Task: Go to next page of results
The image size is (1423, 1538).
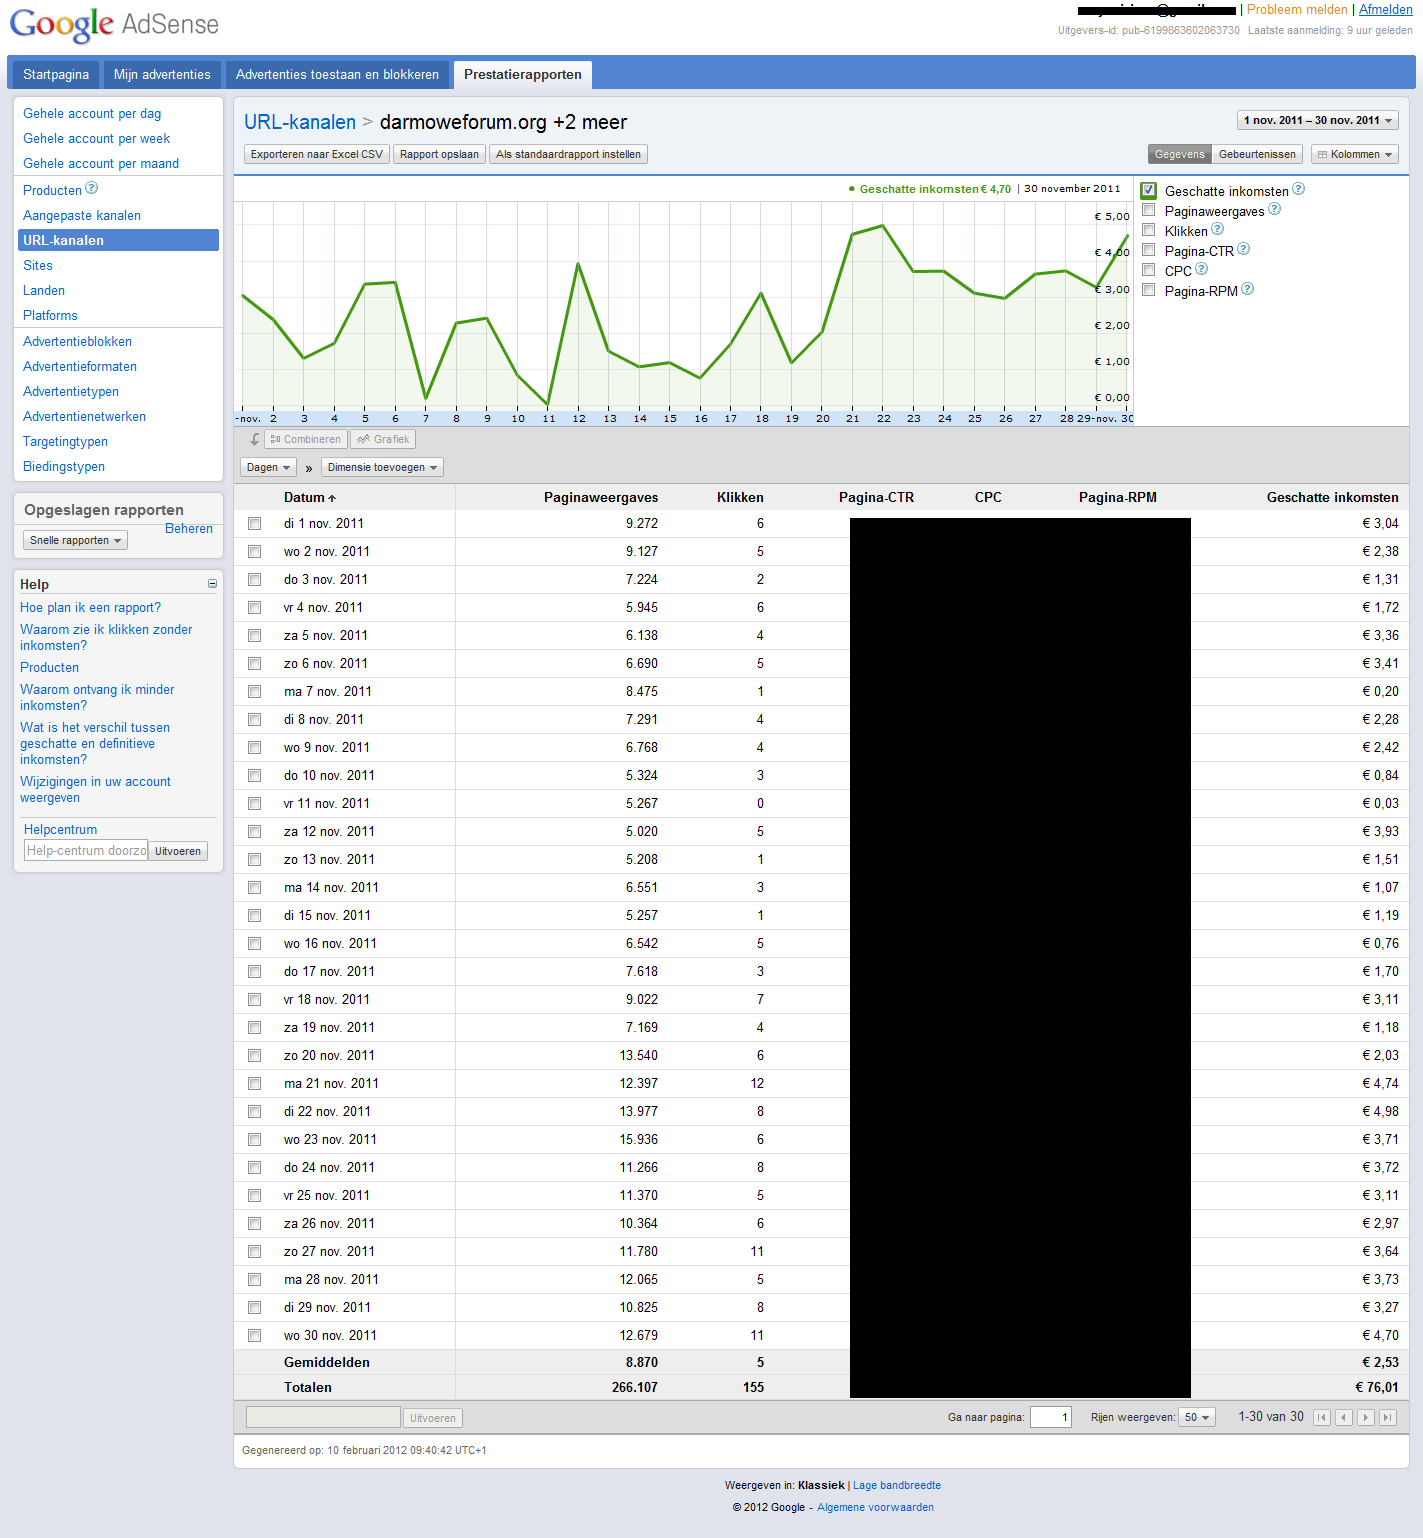Action: (1366, 1417)
